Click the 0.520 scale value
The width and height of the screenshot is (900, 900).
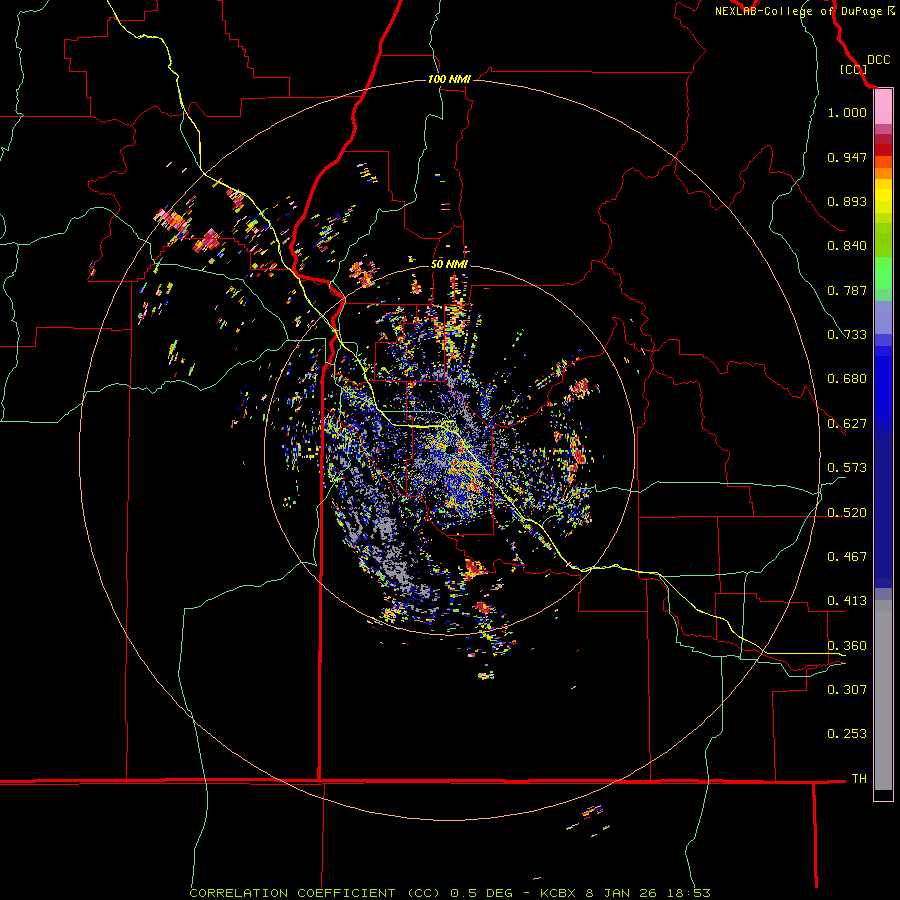tap(847, 513)
